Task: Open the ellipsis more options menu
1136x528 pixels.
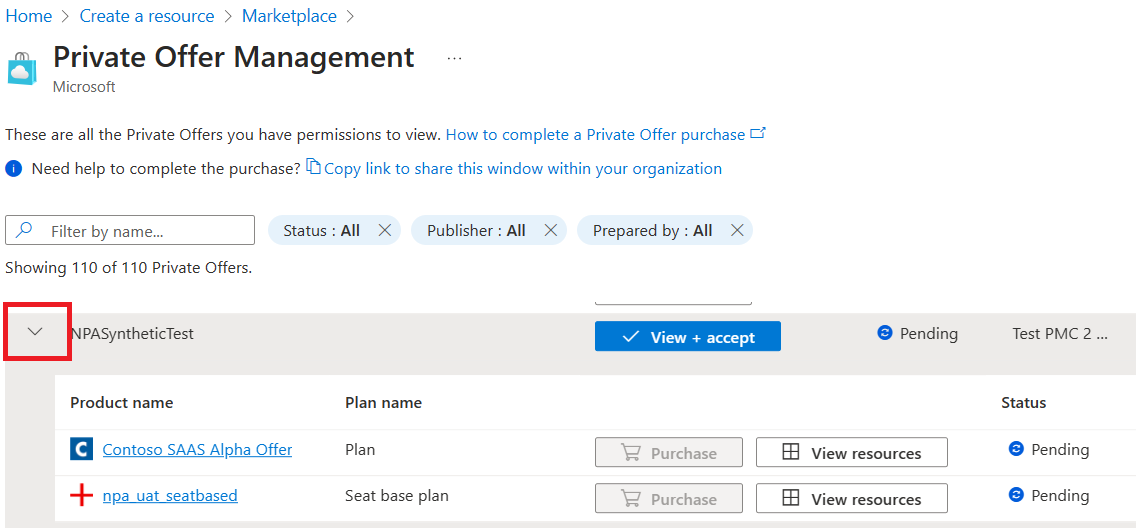Action: click(455, 58)
